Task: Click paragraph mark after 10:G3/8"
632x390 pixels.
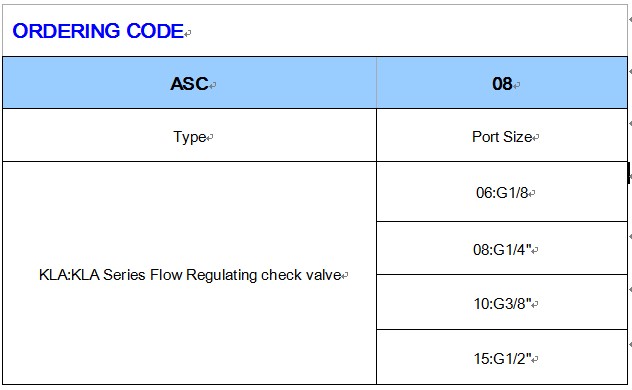Action: (535, 305)
